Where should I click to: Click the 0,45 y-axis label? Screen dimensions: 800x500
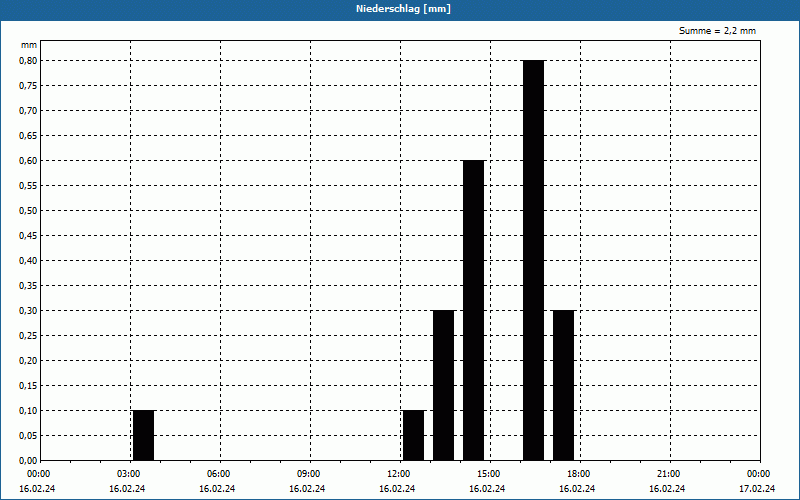28,236
